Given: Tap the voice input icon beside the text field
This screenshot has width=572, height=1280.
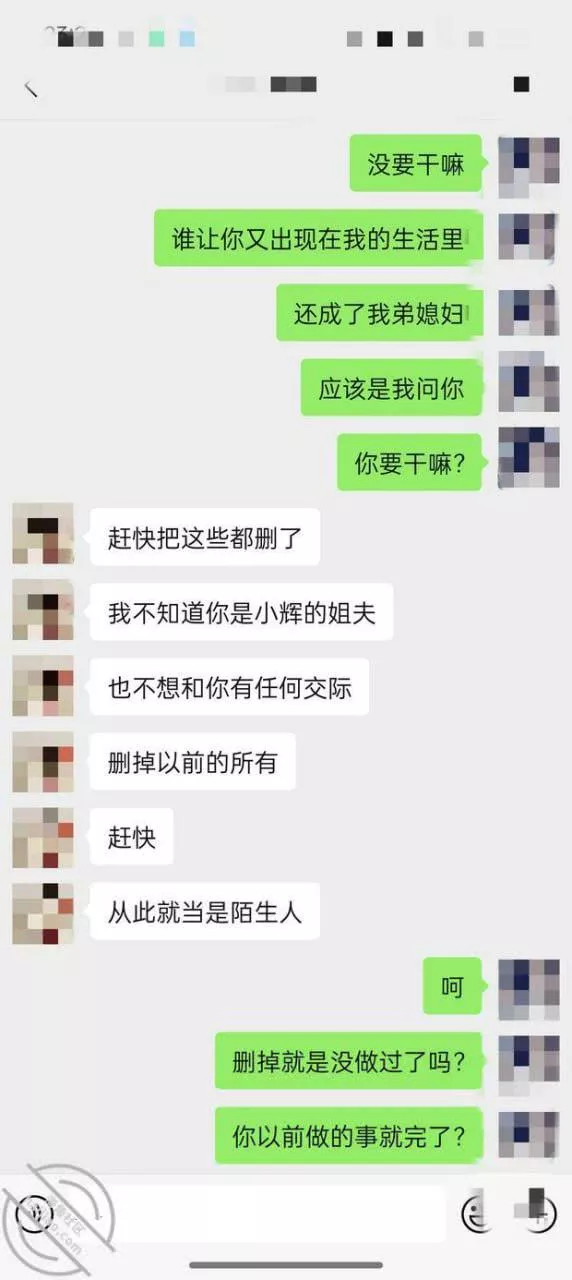Looking at the screenshot, I should tap(37, 1214).
